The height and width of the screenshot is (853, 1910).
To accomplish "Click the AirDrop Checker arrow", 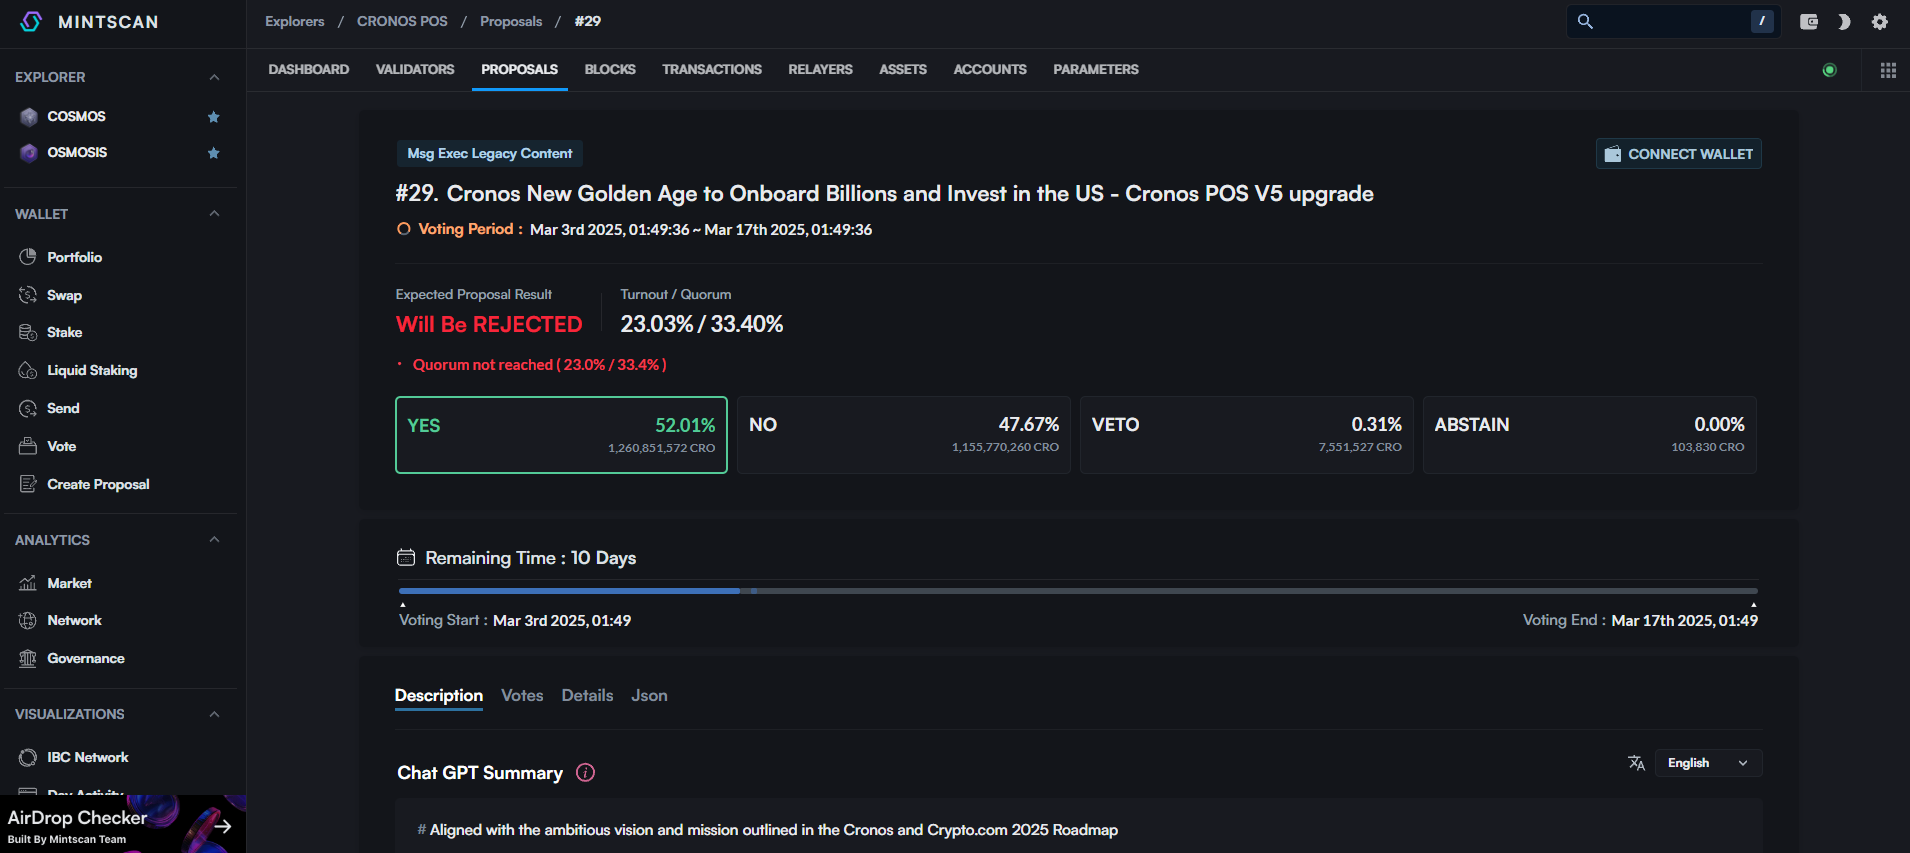I will tap(223, 826).
